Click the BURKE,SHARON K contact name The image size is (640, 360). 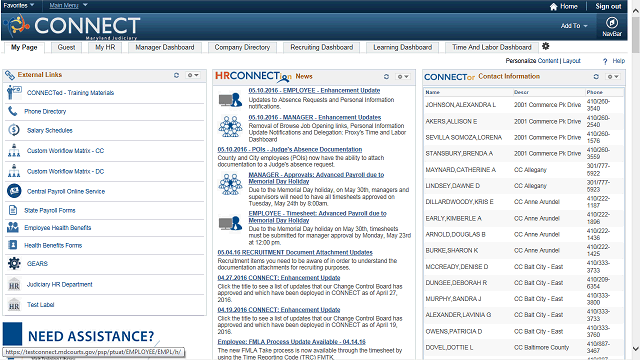[452, 250]
